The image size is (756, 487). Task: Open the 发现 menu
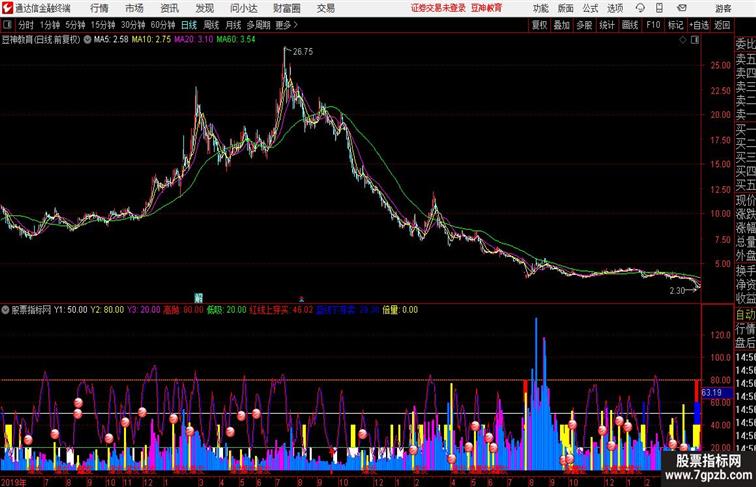pos(204,8)
